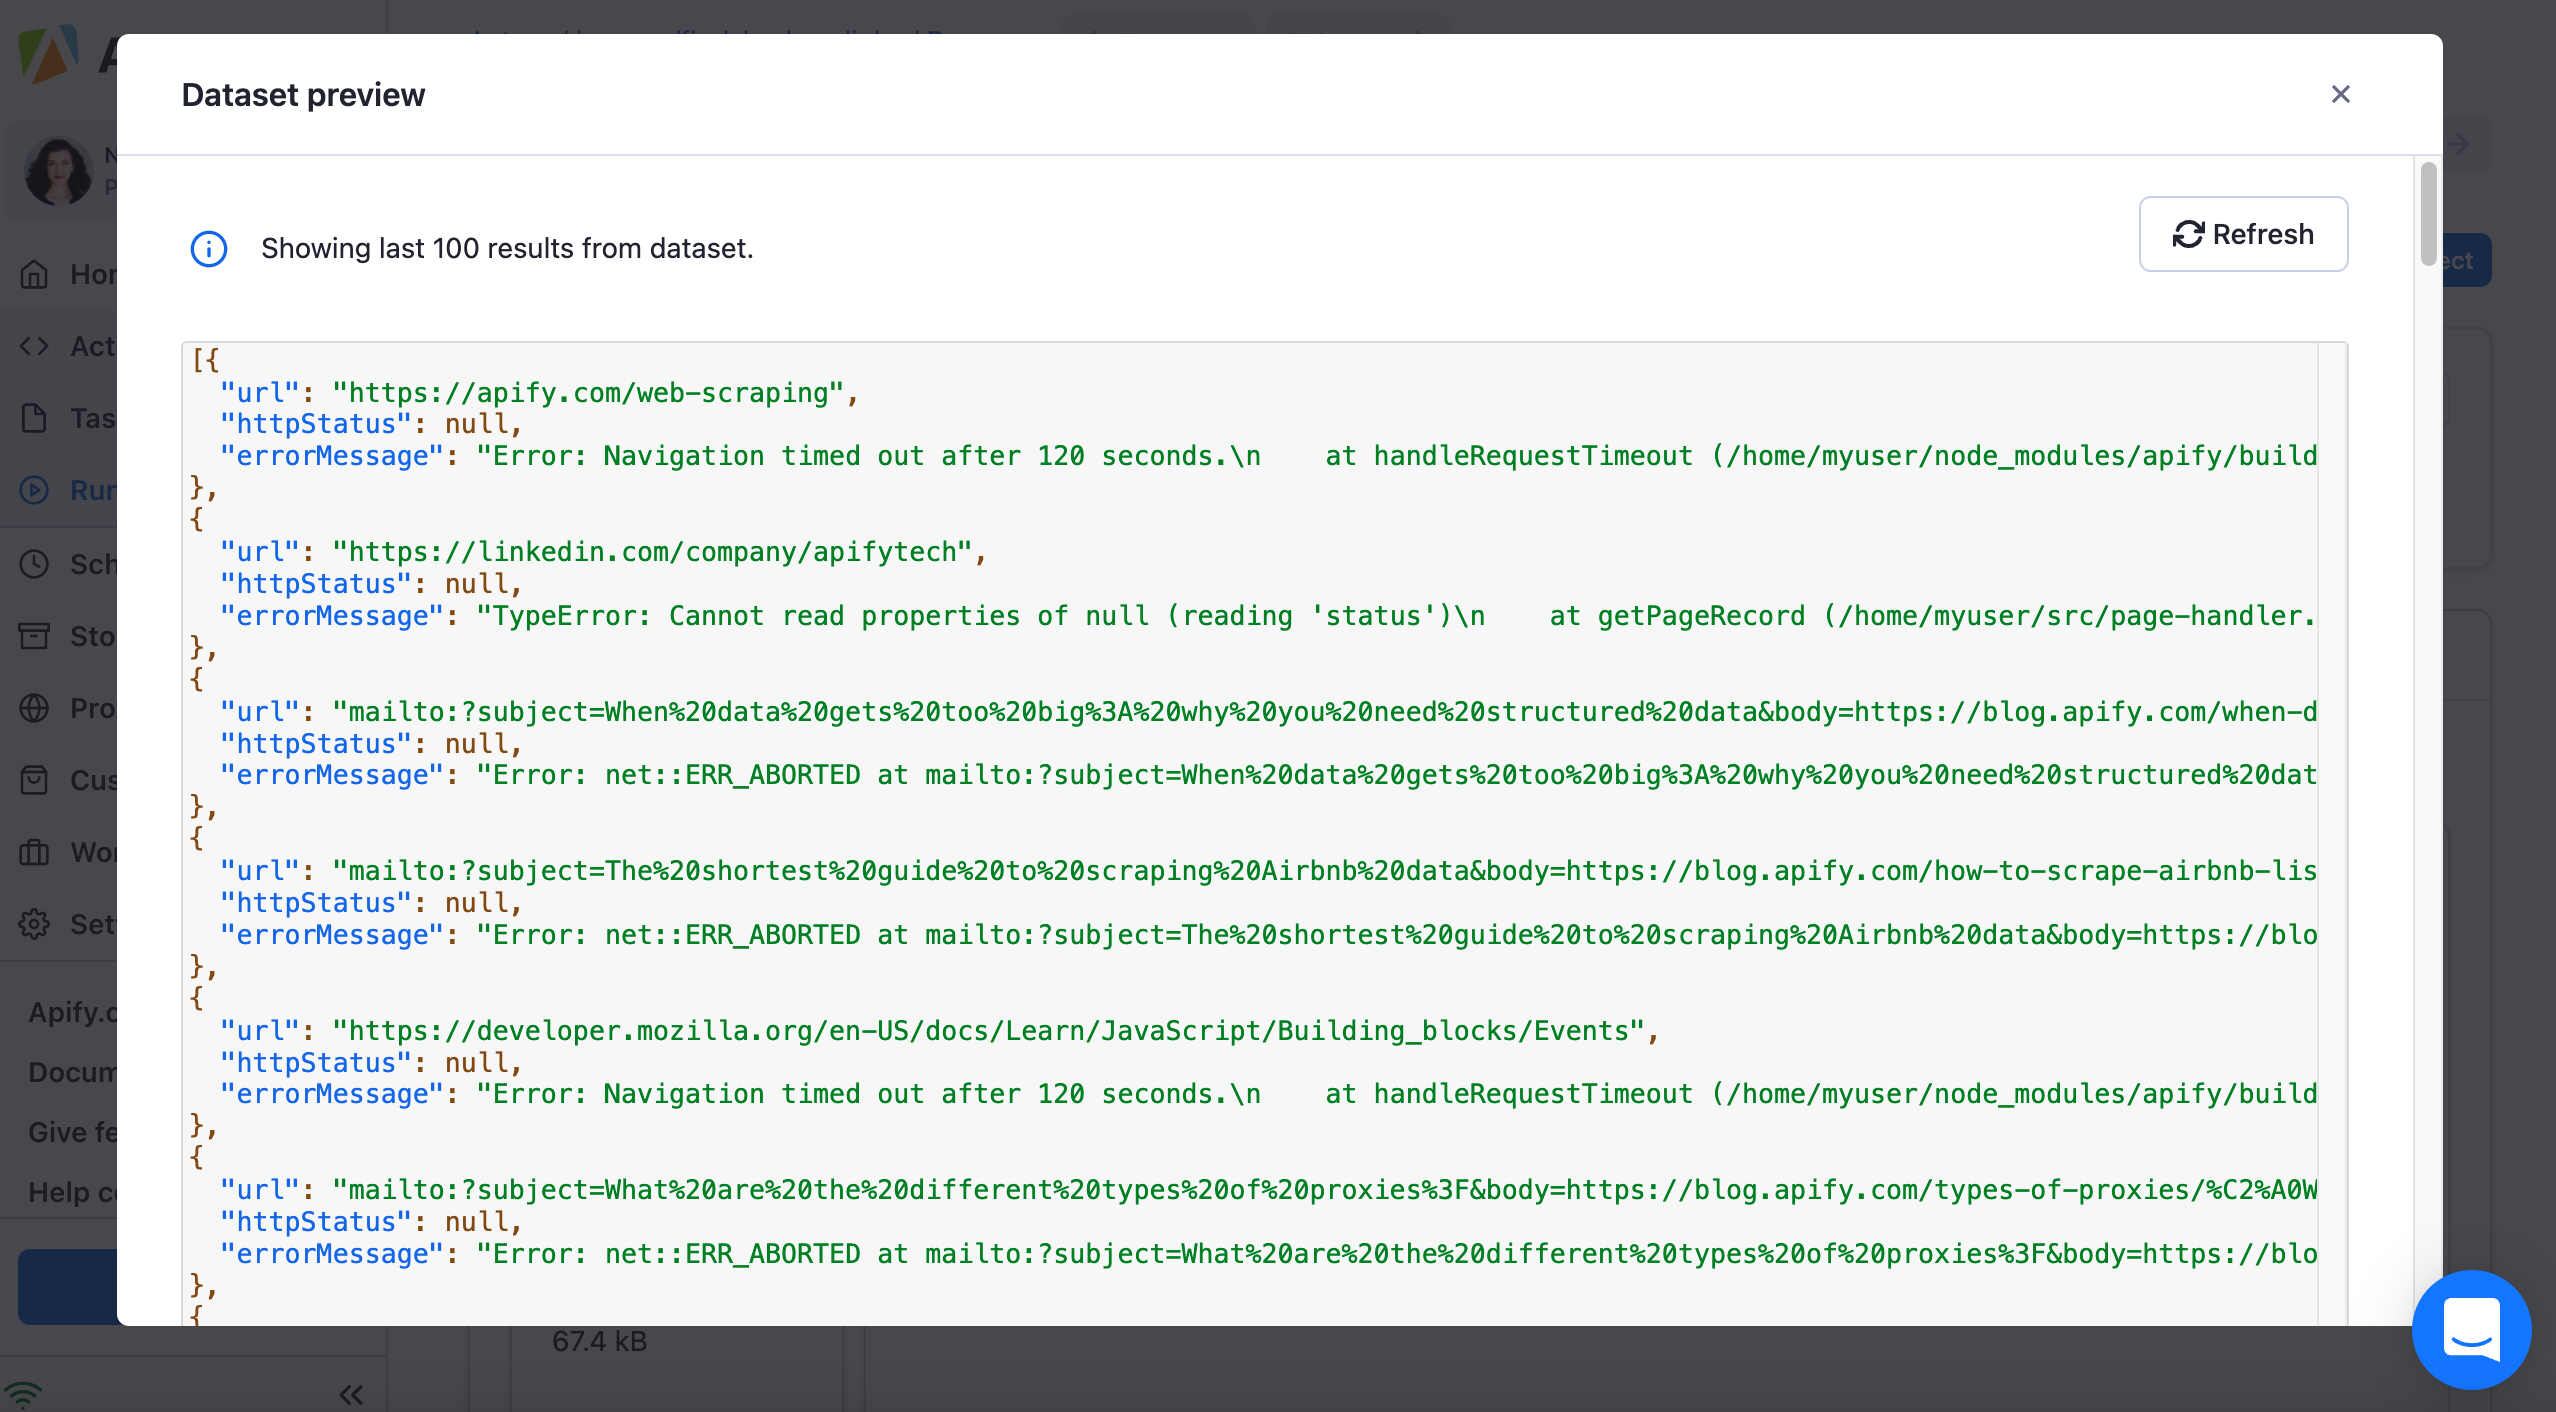Open Proxy globe icon in sidebar

34,708
